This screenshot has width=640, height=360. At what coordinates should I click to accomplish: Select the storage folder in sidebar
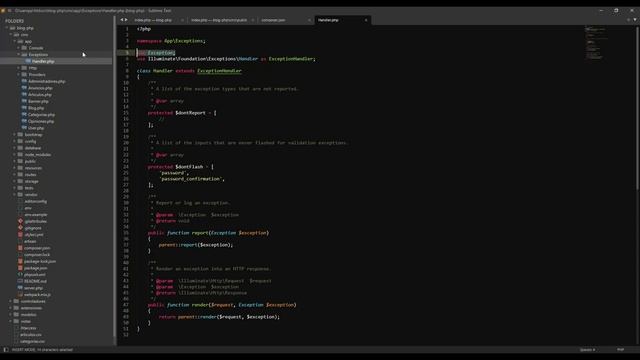(x=31, y=181)
